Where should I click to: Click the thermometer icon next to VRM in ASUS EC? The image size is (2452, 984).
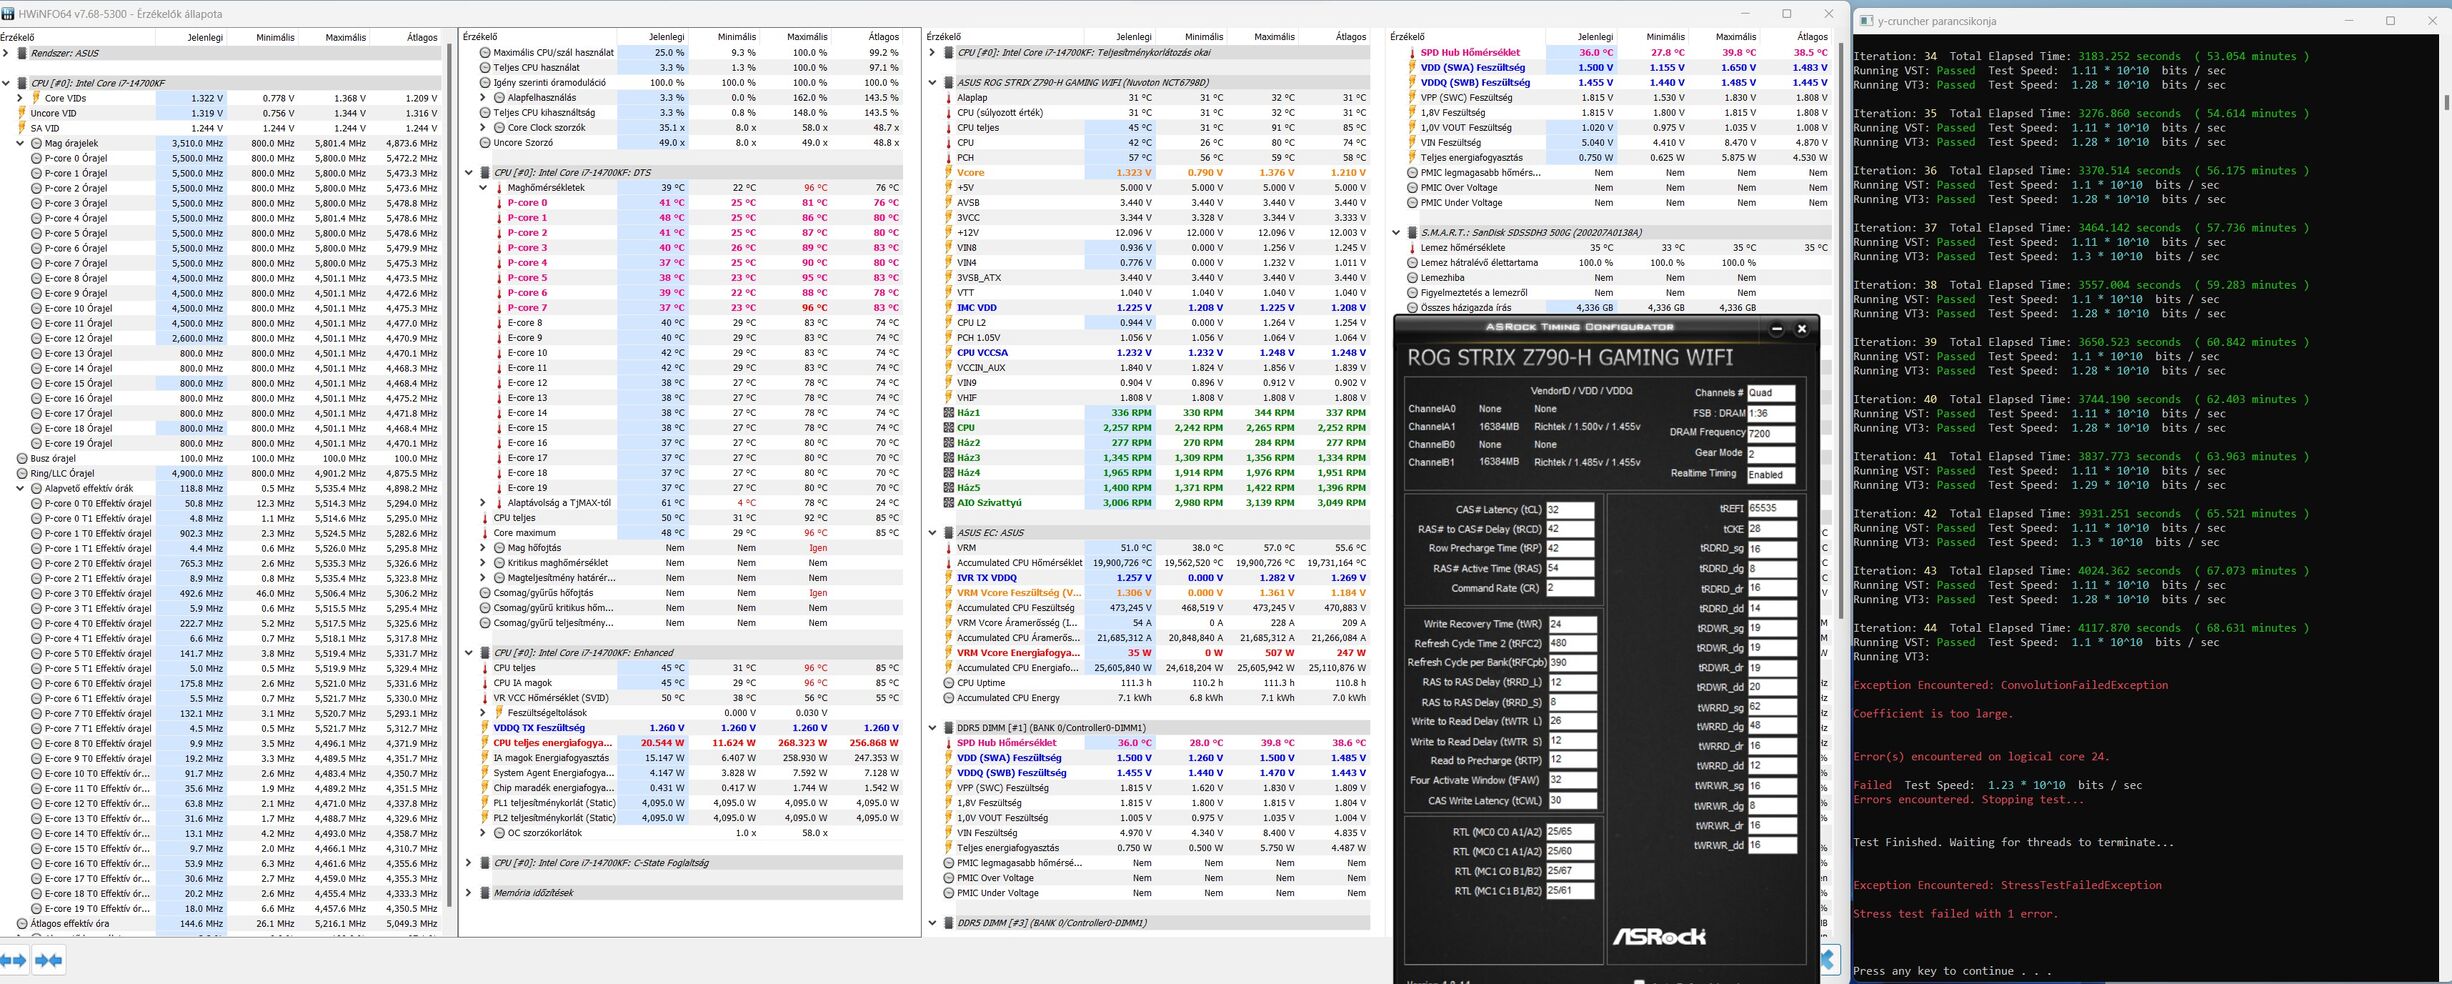click(949, 548)
